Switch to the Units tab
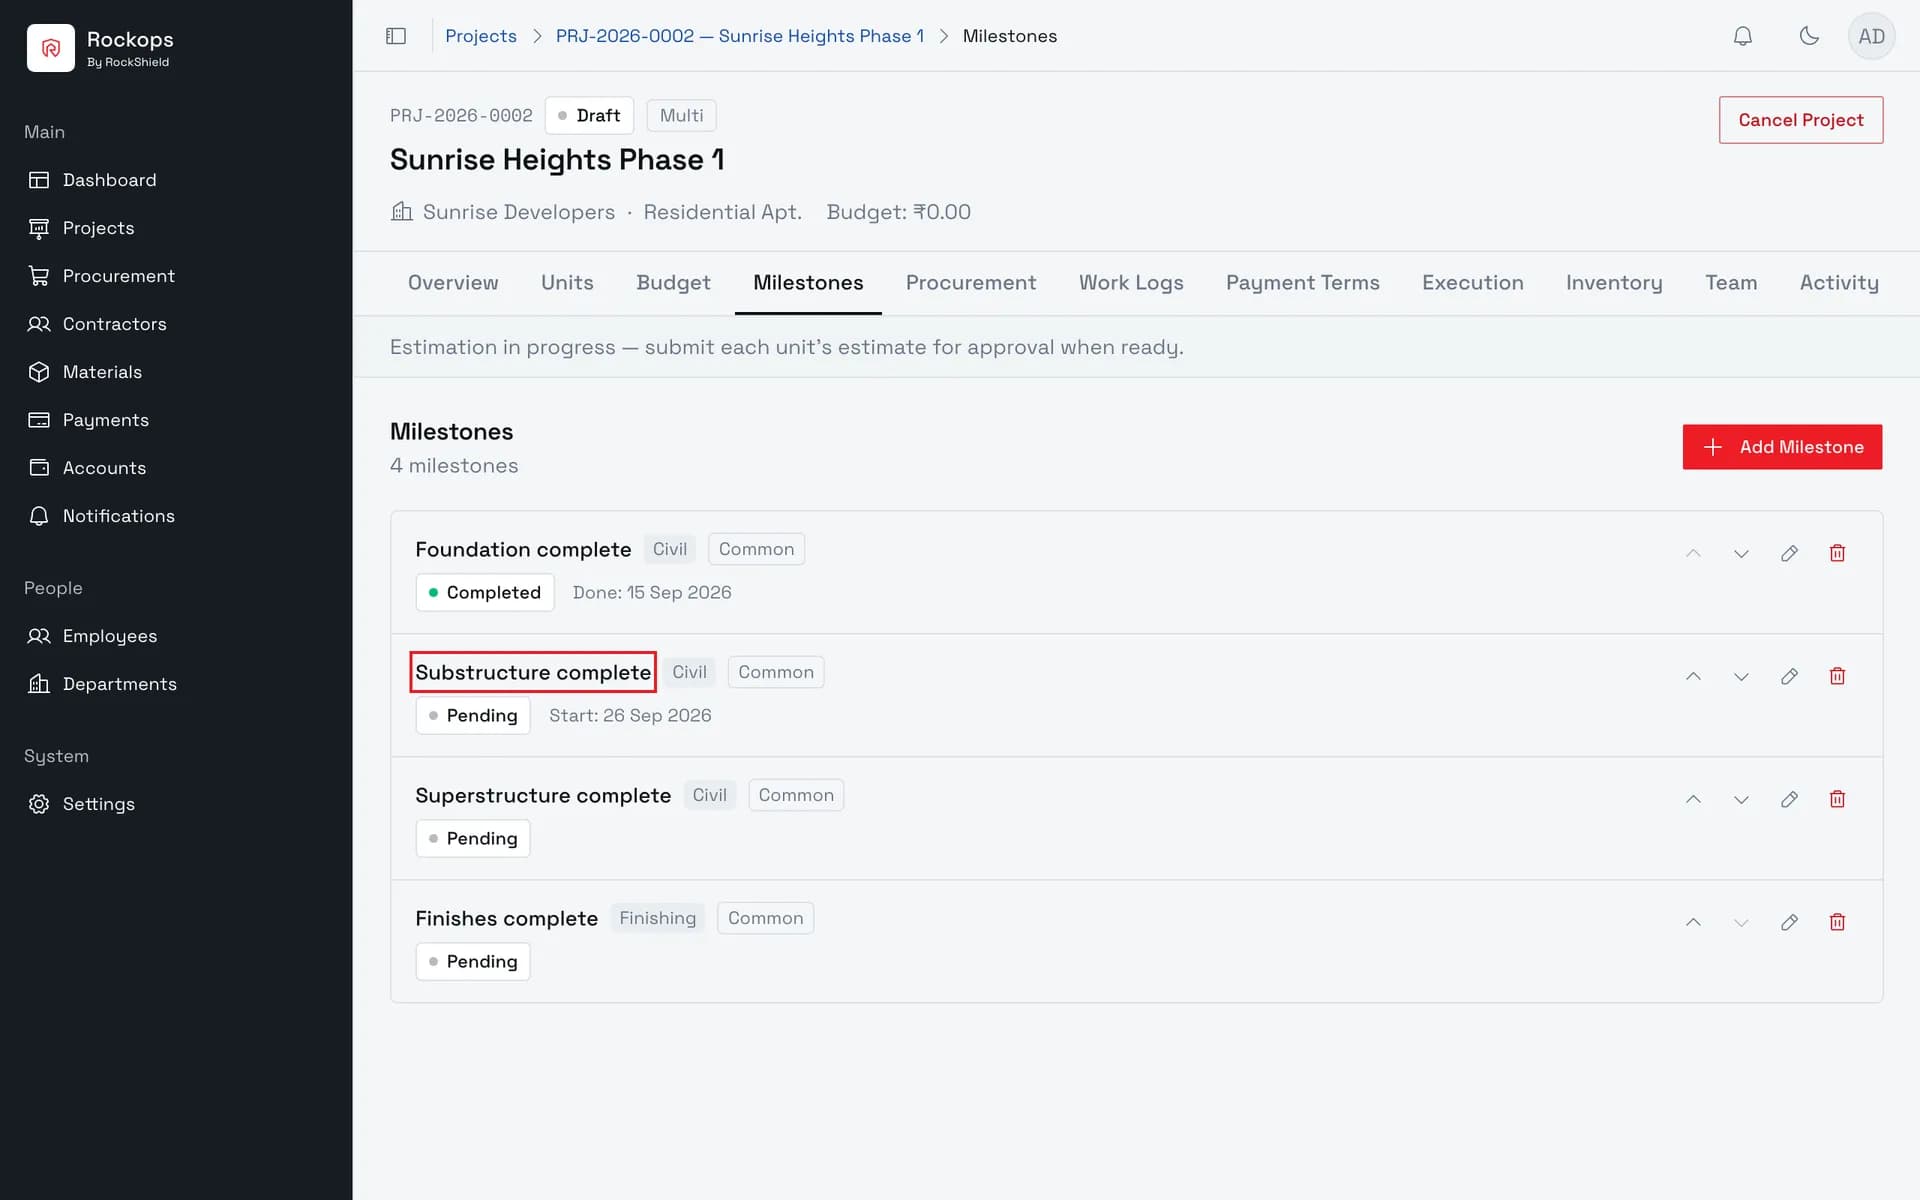 (567, 283)
